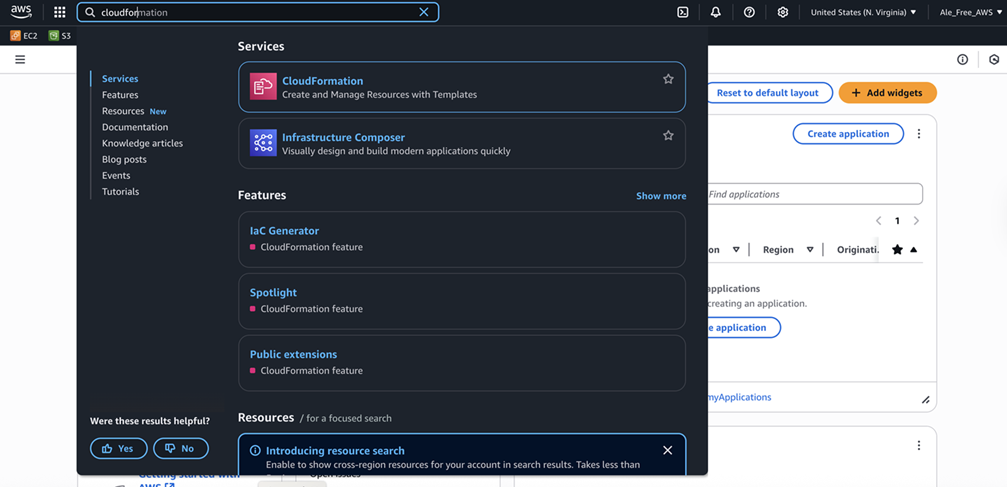
Task: Open the settings gear icon
Action: click(782, 12)
